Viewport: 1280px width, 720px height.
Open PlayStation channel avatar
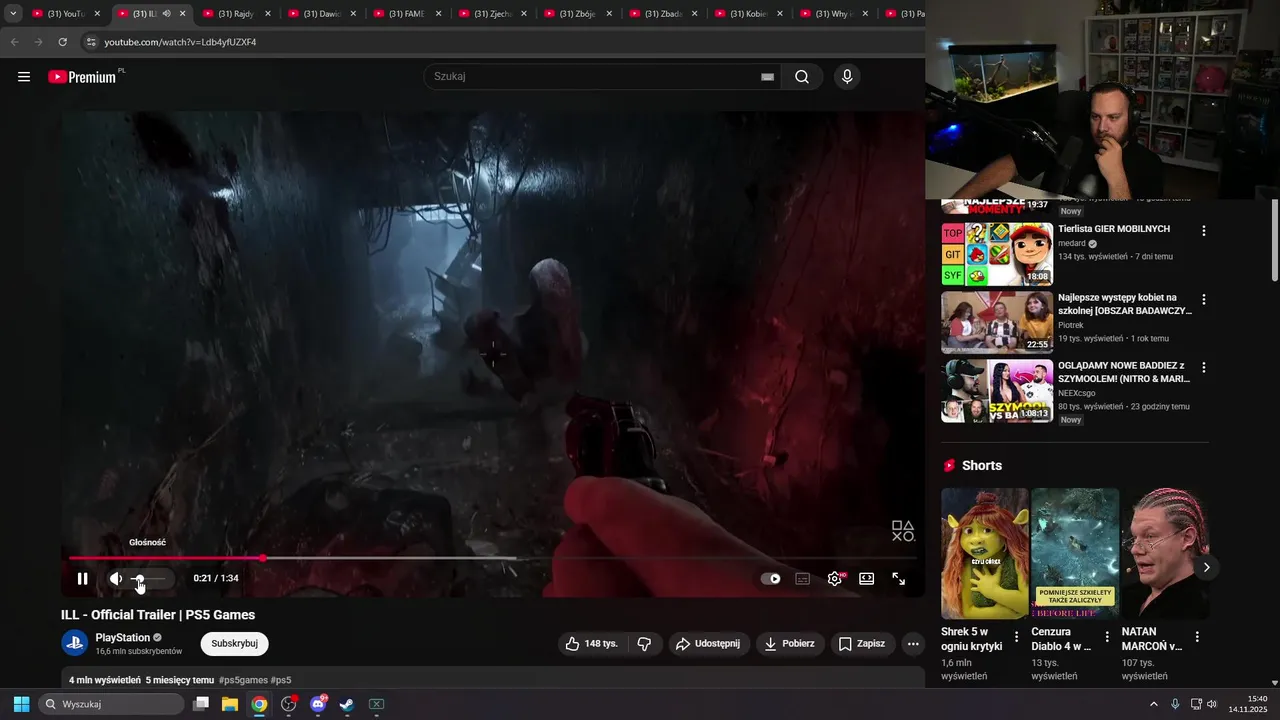(75, 643)
